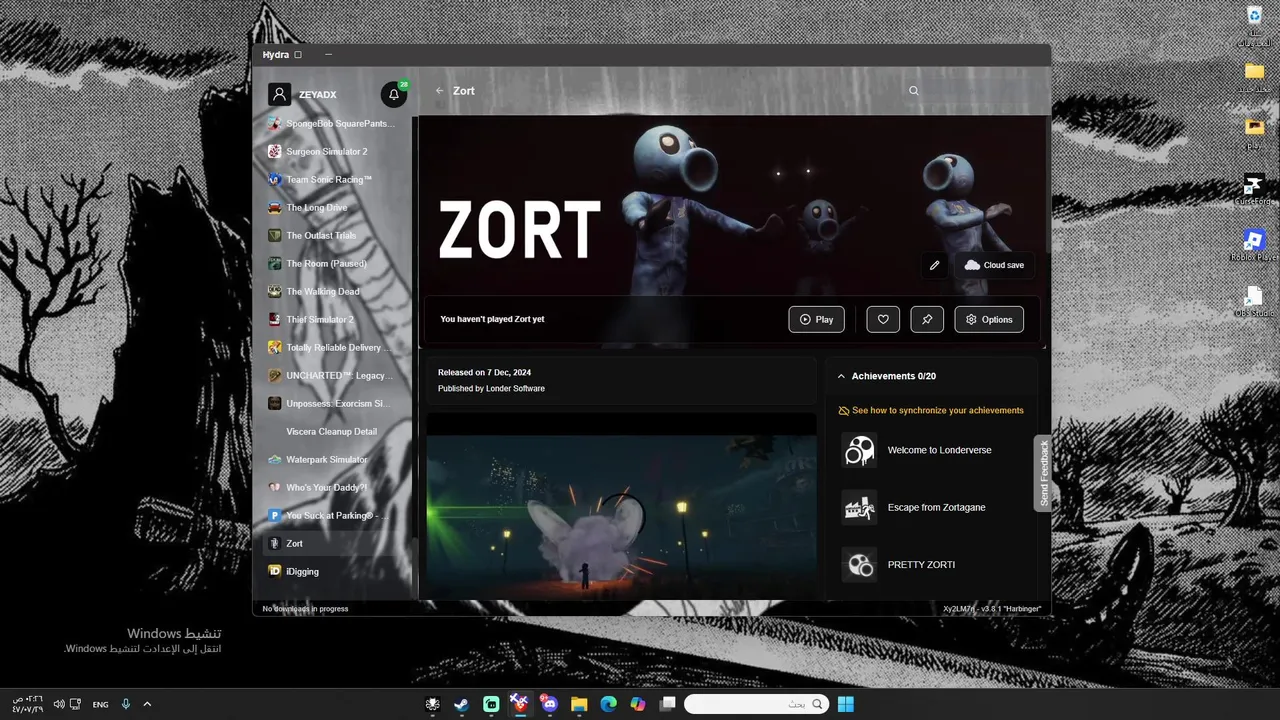Select Zort in the library sidebar
This screenshot has height=720, width=1280.
(334, 543)
